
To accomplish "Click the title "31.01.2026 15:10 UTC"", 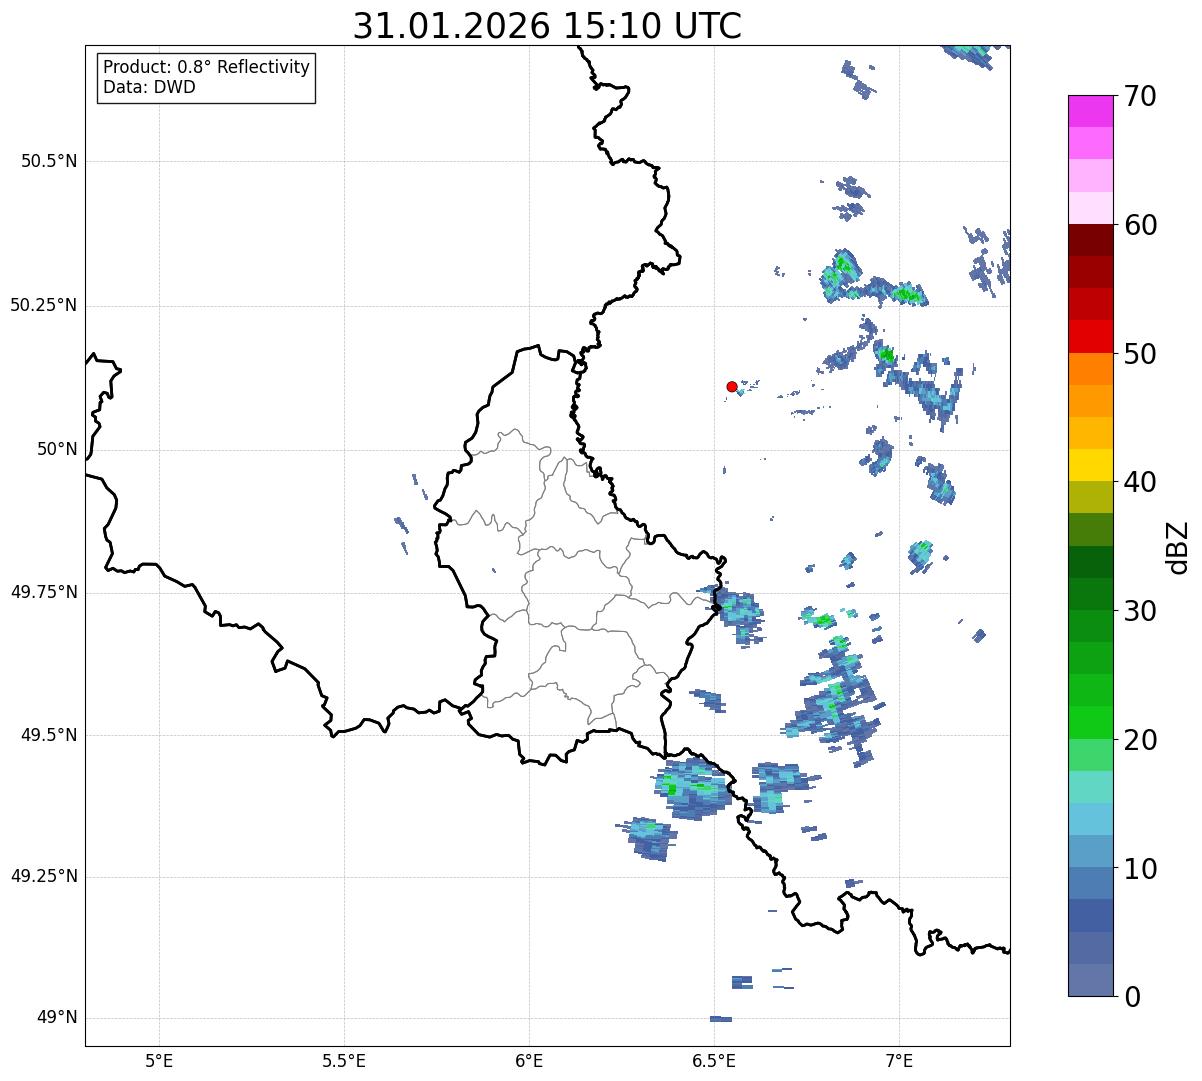I will click(x=547, y=26).
